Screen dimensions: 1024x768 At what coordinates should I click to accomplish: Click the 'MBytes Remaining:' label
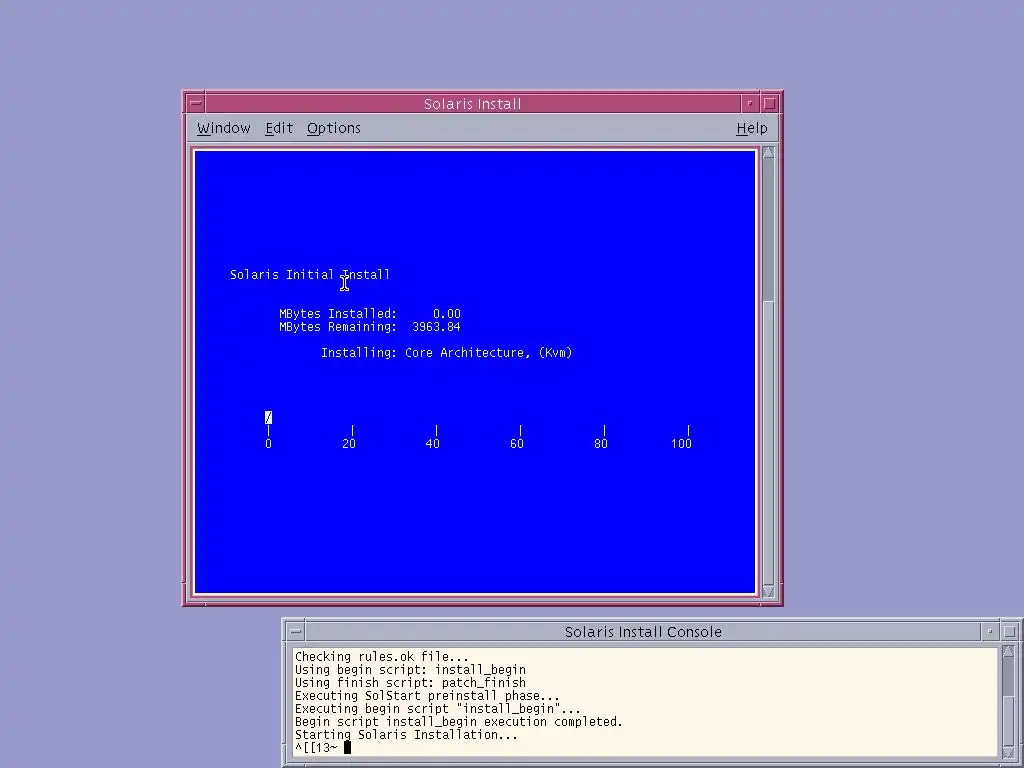pos(338,327)
